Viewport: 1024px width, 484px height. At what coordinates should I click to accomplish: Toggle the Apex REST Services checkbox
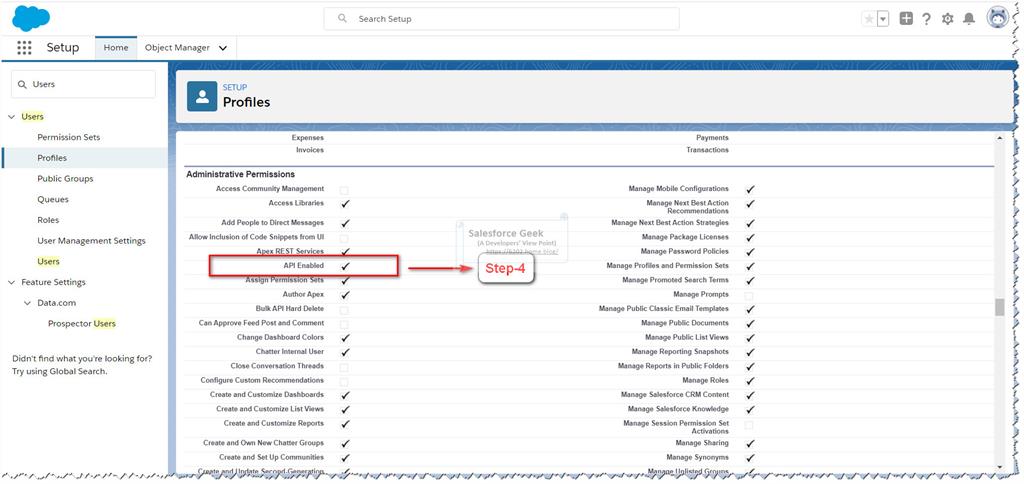345,251
